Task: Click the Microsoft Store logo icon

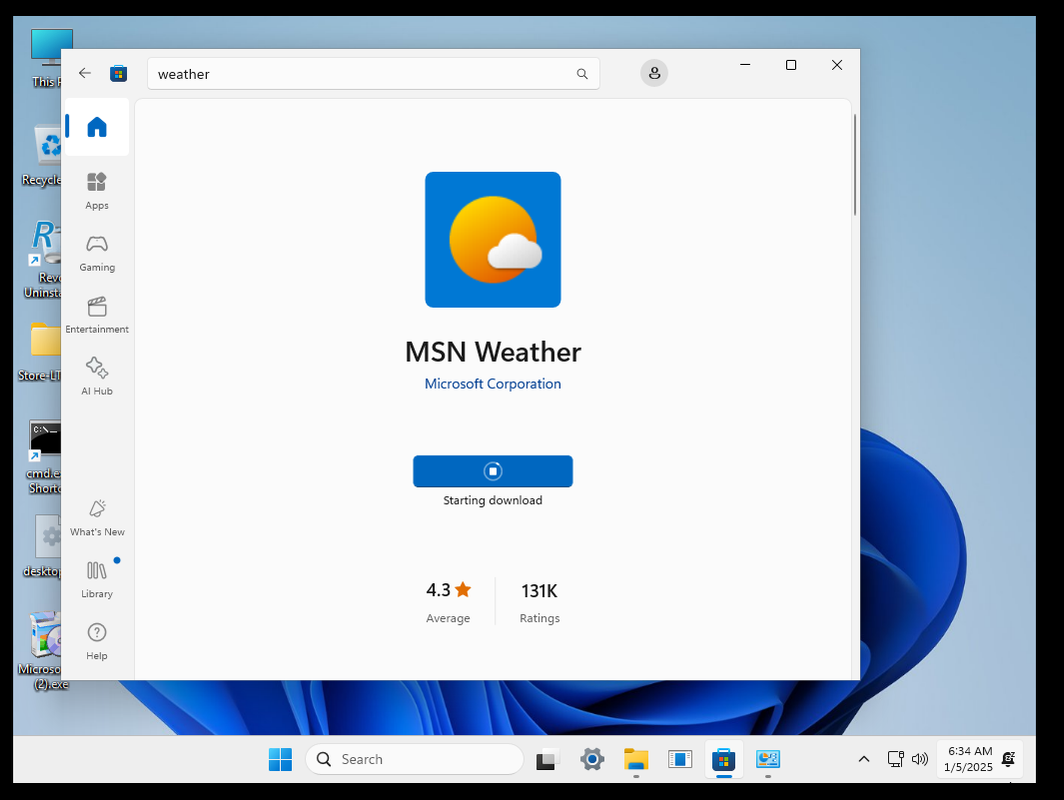Action: (119, 73)
